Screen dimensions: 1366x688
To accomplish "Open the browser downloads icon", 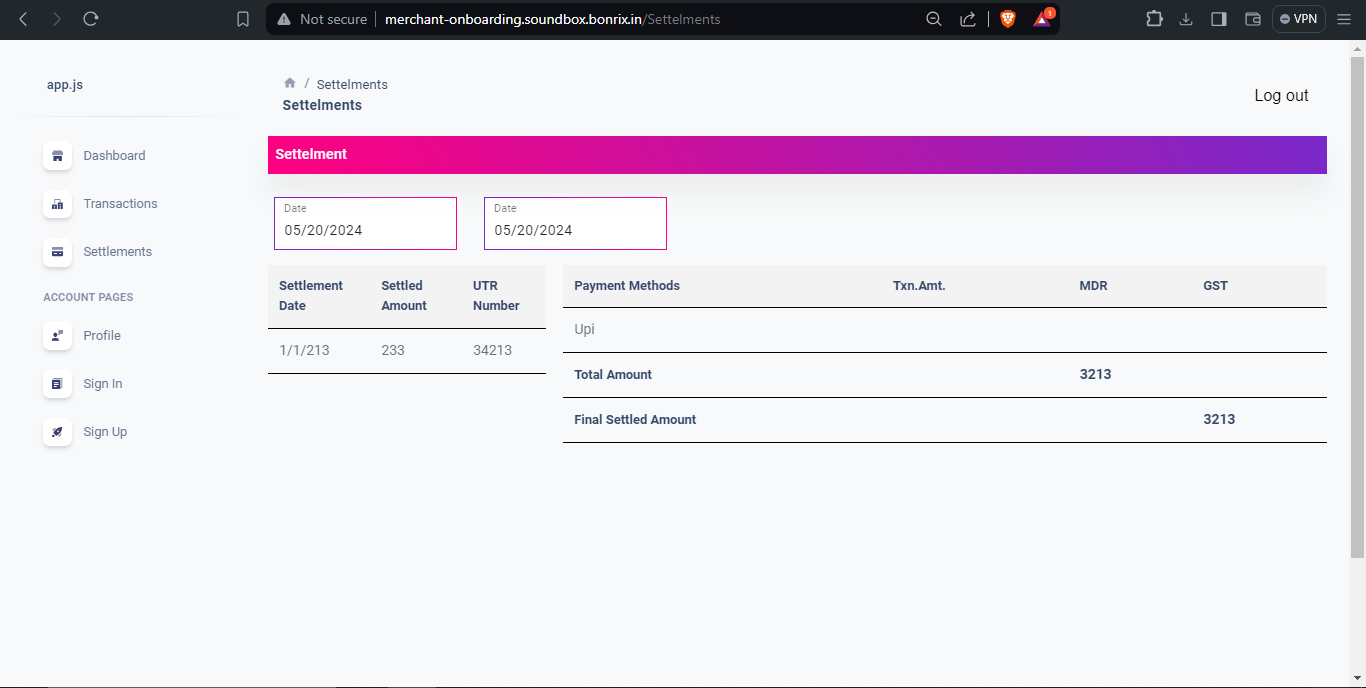I will (x=1186, y=18).
